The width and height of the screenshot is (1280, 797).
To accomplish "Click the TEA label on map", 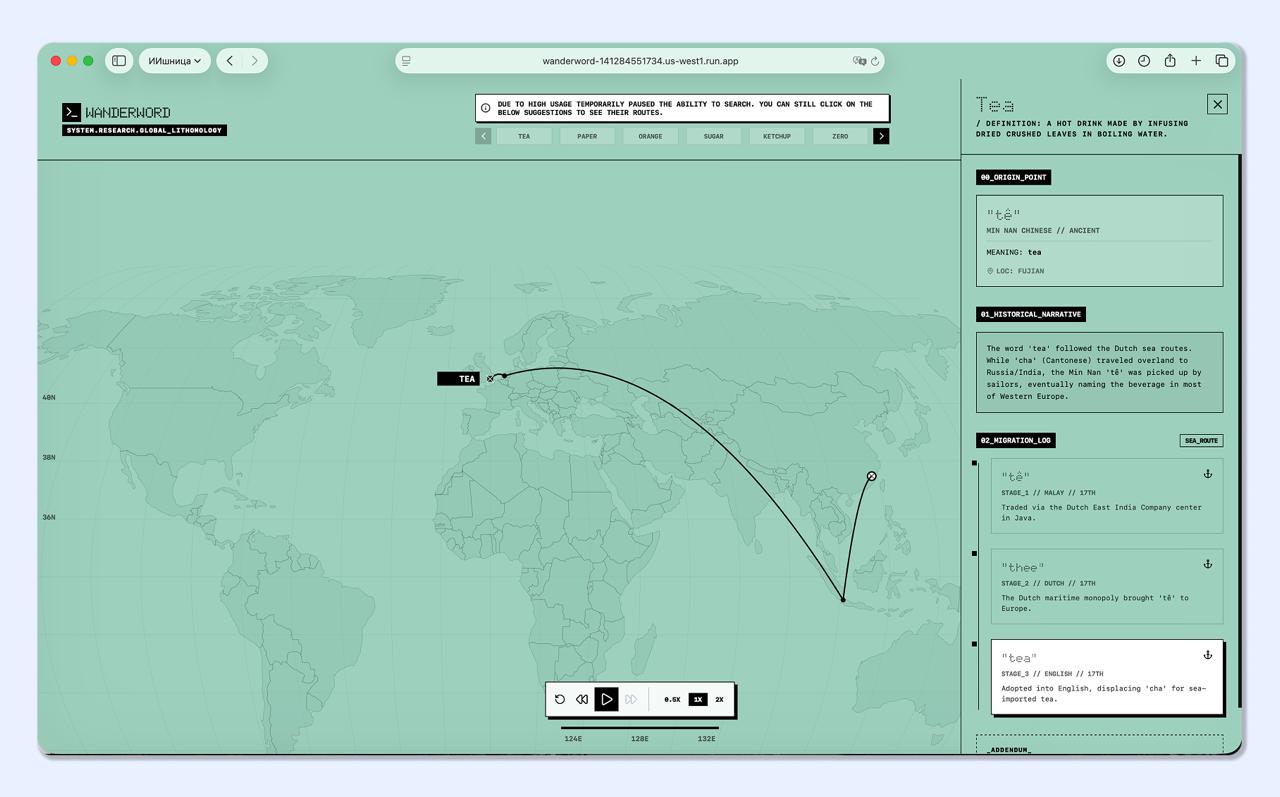I will pyautogui.click(x=459, y=379).
